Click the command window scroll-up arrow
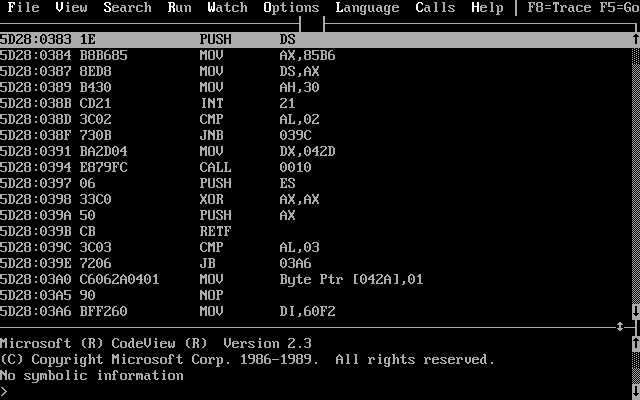 click(x=635, y=344)
